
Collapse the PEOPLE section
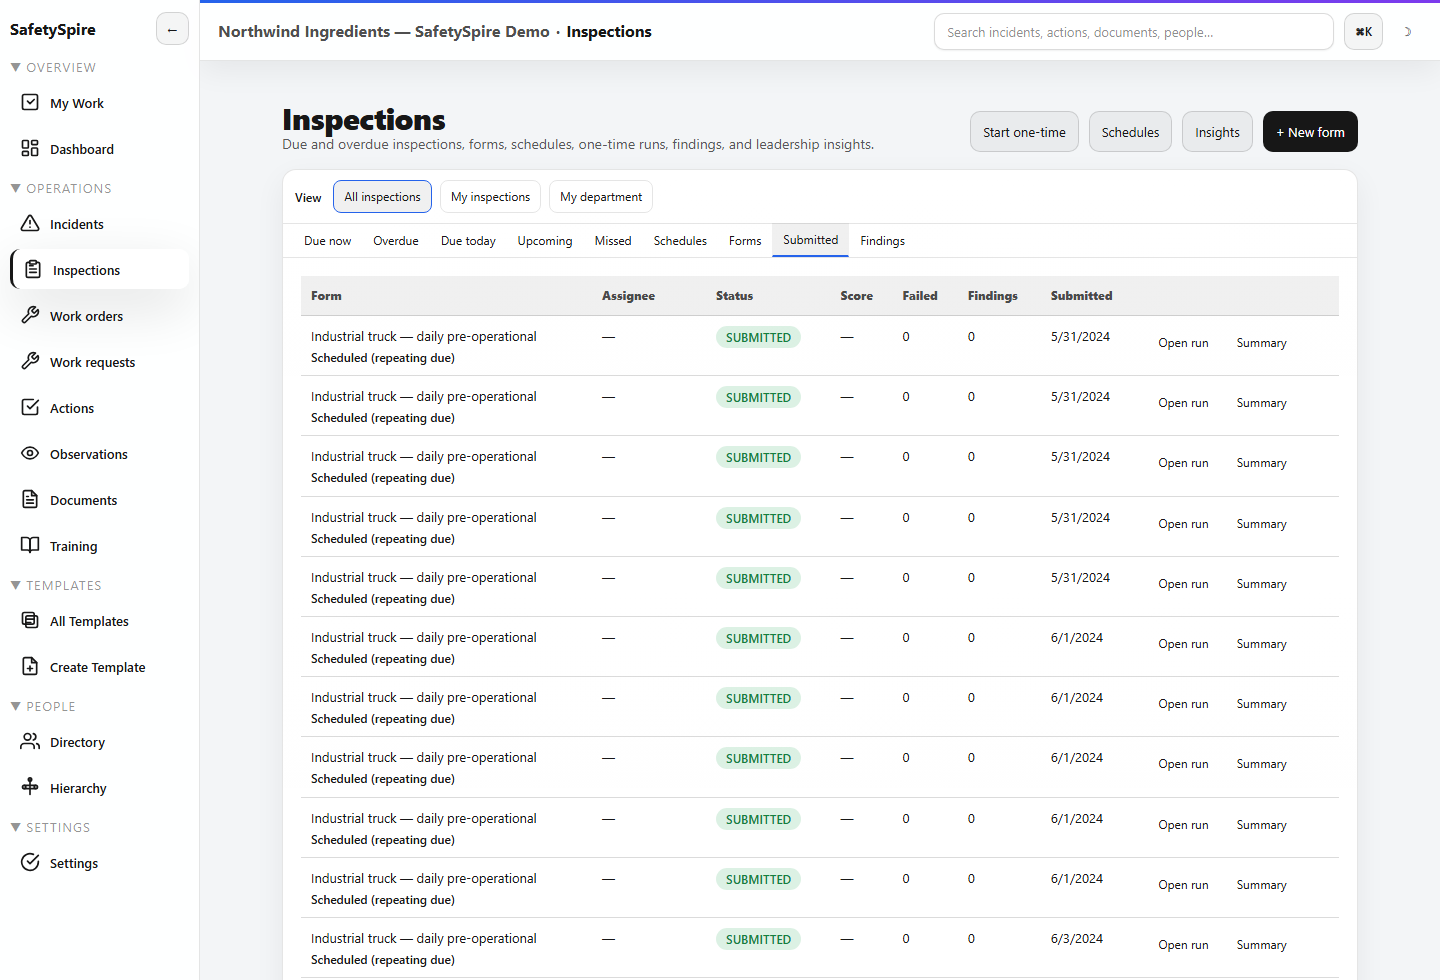[x=43, y=706]
